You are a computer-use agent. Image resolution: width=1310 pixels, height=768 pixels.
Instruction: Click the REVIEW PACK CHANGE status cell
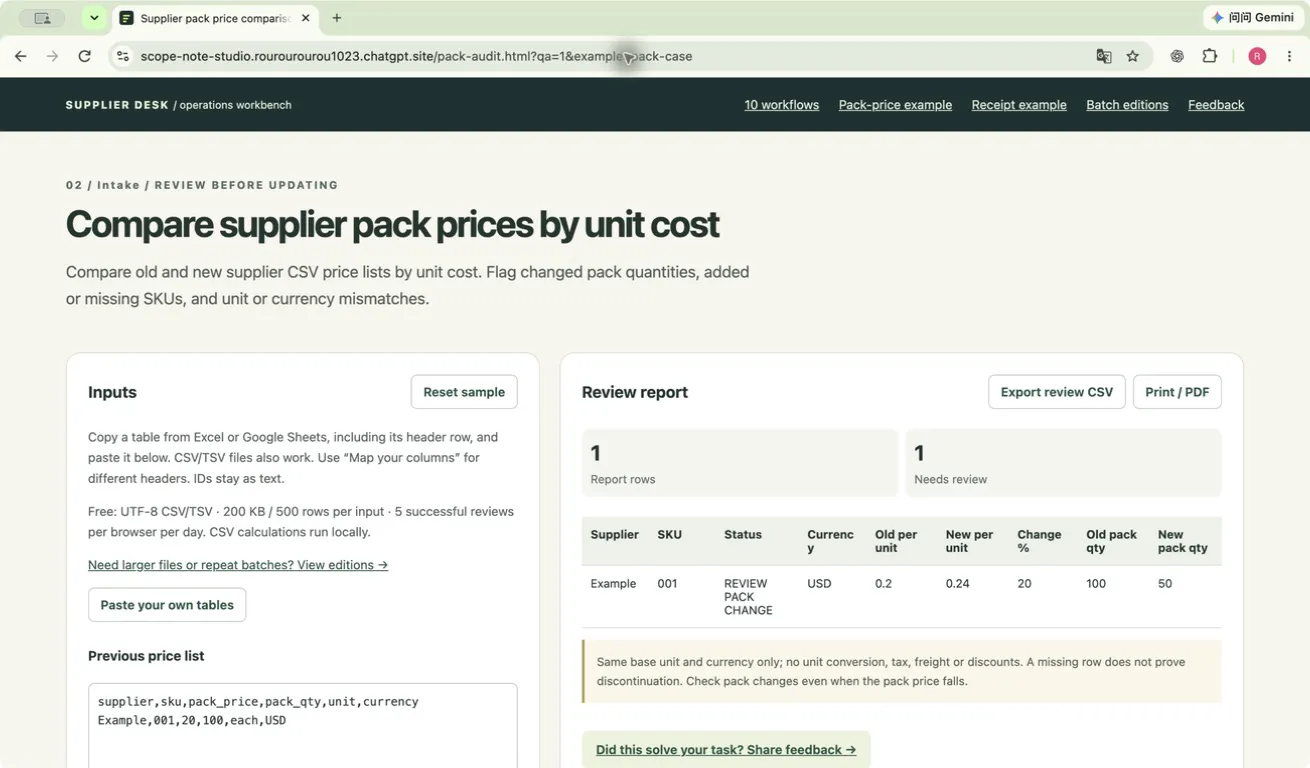pyautogui.click(x=748, y=597)
